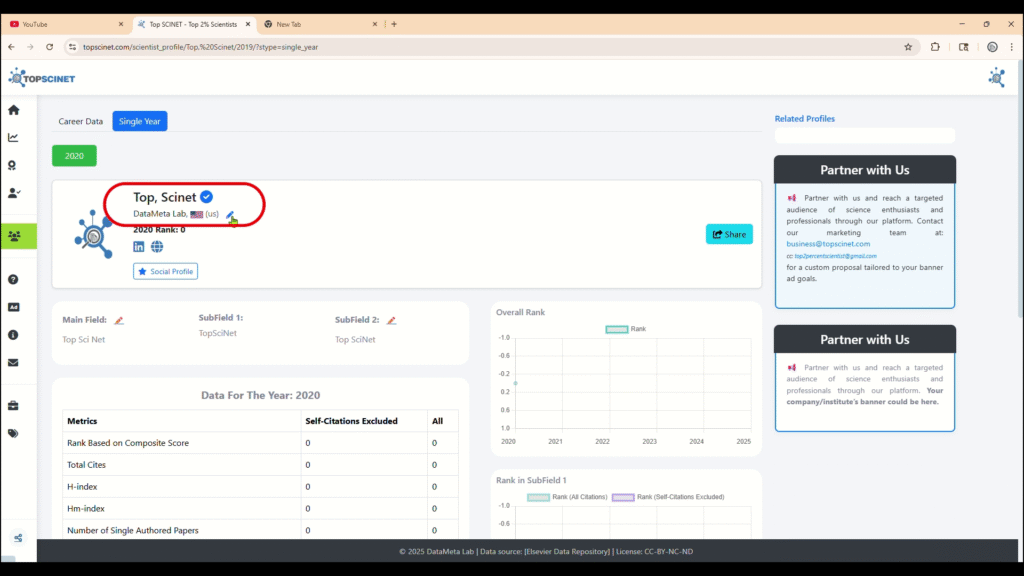Click the Share button
The height and width of the screenshot is (576, 1024).
click(729, 234)
